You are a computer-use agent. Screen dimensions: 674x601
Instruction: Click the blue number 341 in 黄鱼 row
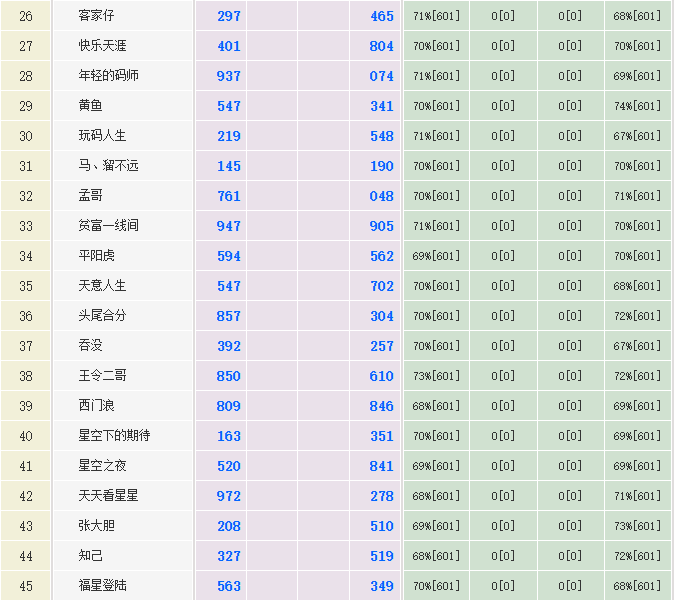coord(381,106)
